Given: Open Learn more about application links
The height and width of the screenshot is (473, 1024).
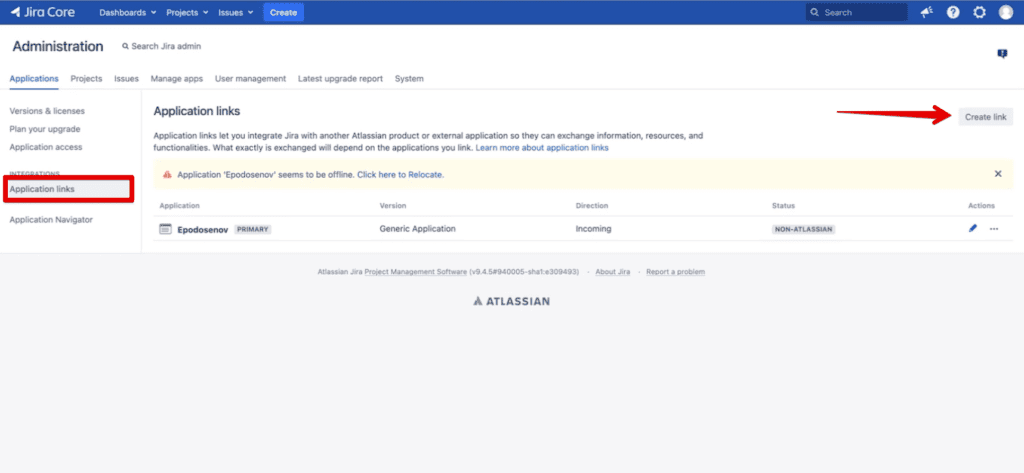Looking at the screenshot, I should click(542, 148).
